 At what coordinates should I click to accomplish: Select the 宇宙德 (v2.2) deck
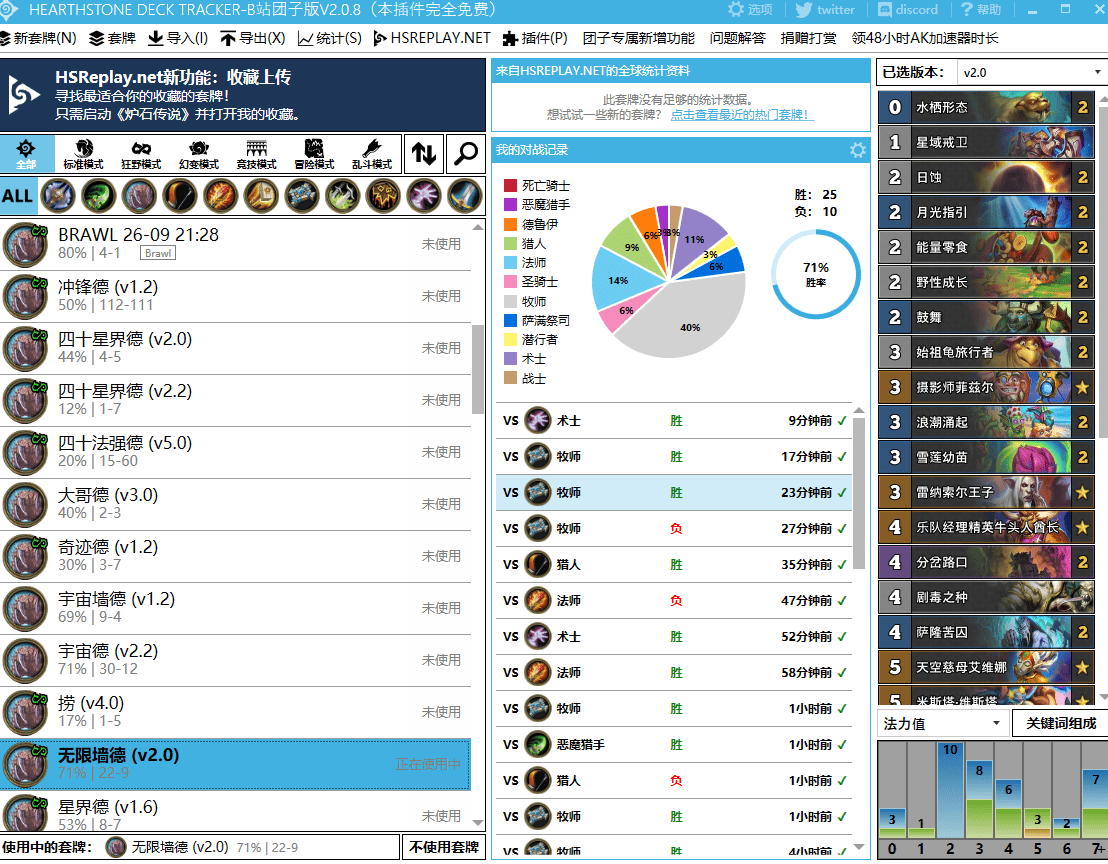pyautogui.click(x=235, y=660)
